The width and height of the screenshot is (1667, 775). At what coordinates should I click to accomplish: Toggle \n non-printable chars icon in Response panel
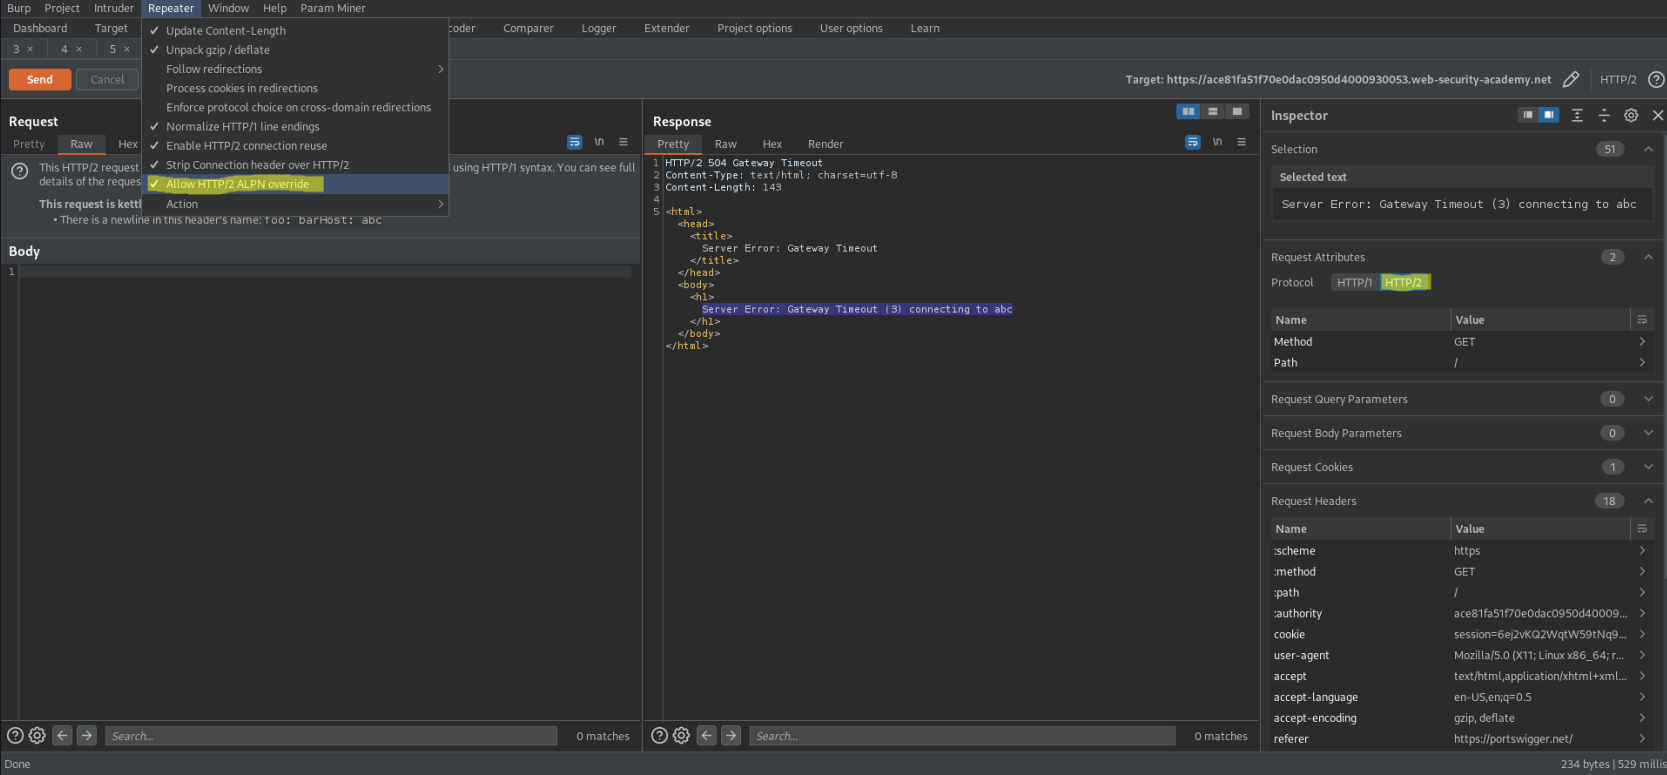pyautogui.click(x=1217, y=142)
